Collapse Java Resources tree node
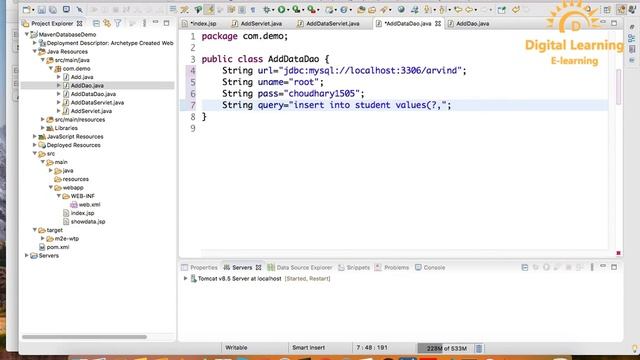Viewport: 640px width, 360px height. click(x=35, y=51)
